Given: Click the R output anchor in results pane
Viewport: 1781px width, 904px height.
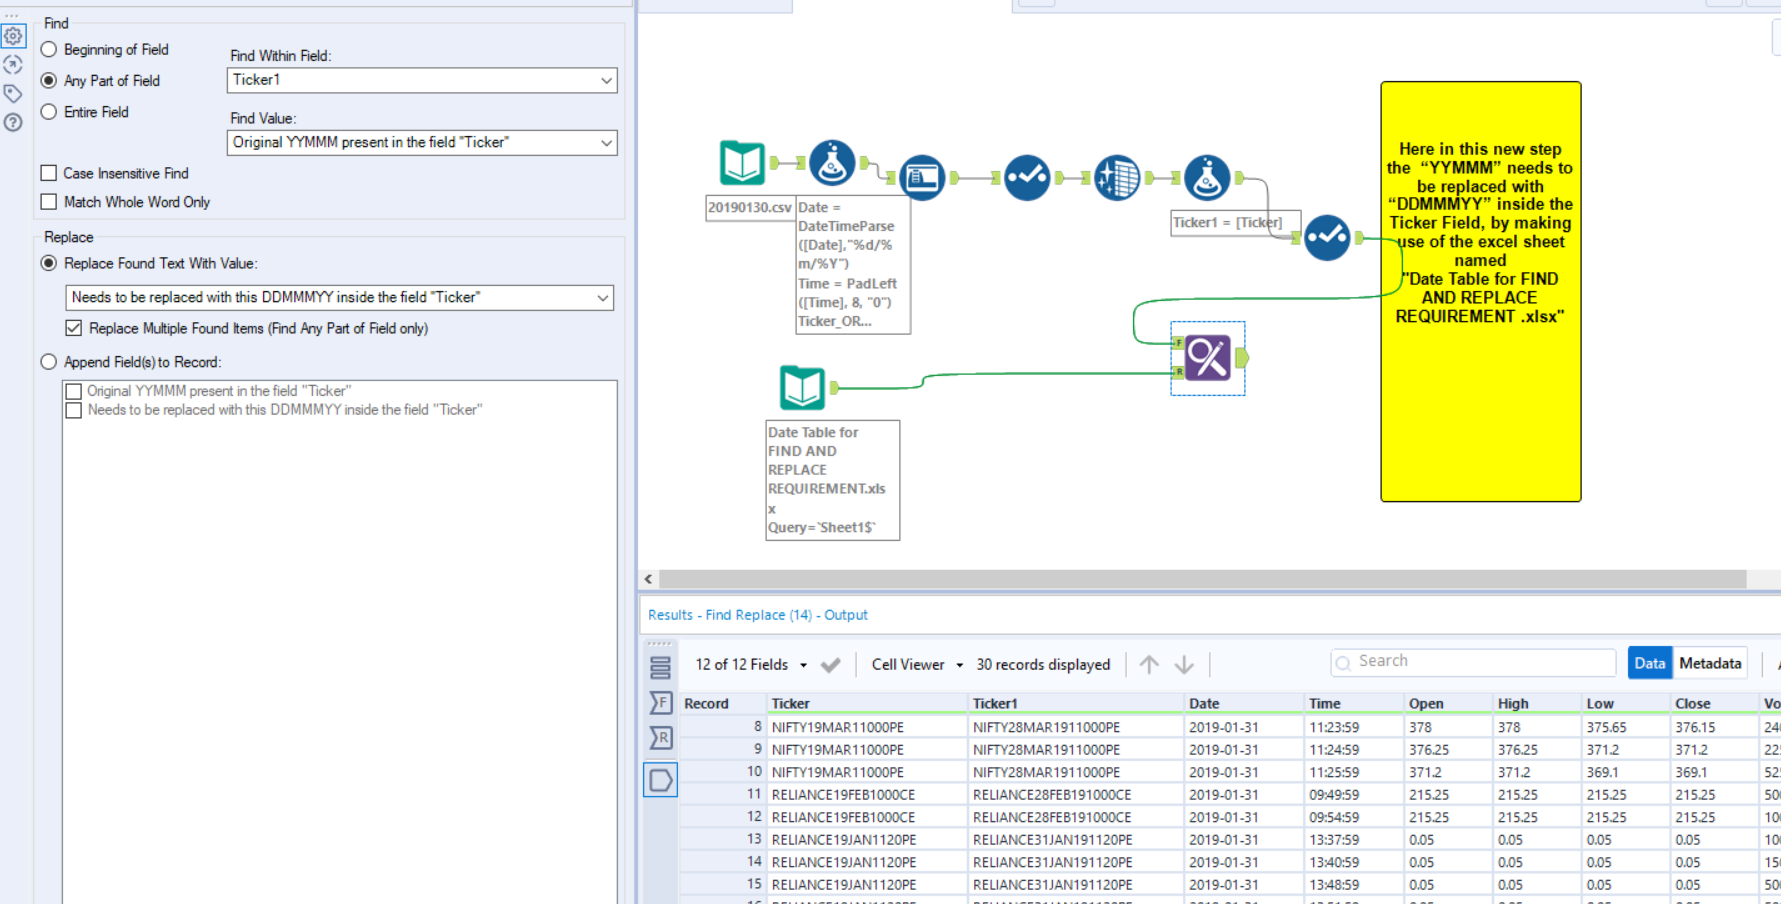Looking at the screenshot, I should [x=661, y=738].
